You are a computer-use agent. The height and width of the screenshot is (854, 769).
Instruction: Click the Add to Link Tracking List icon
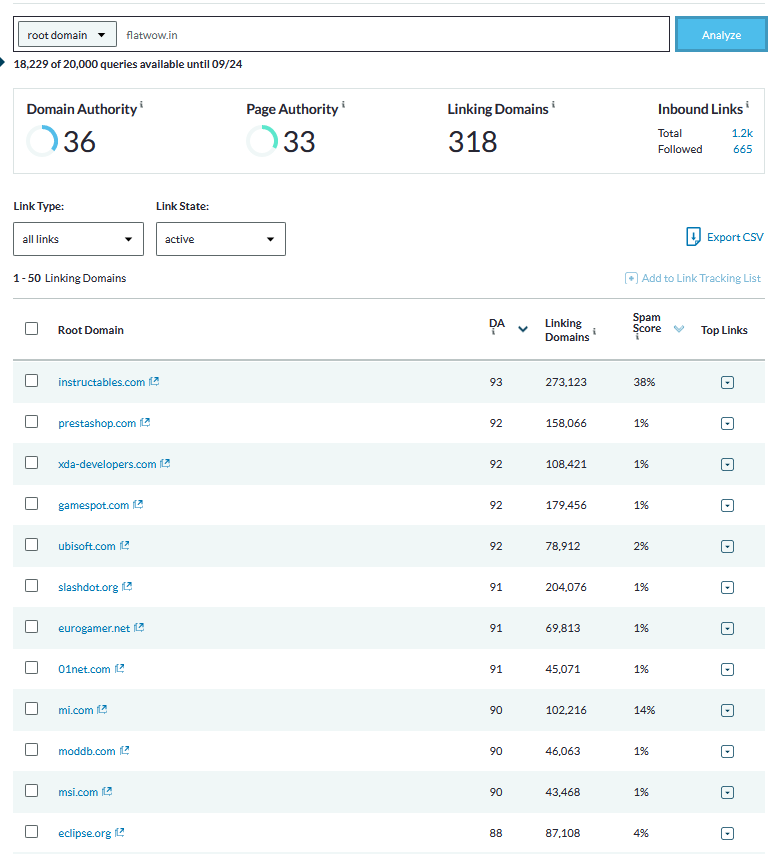tap(631, 278)
